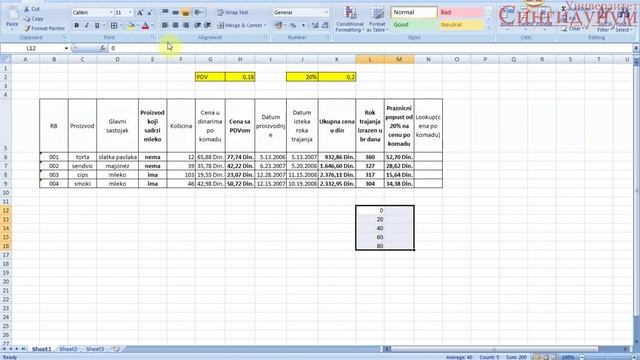This screenshot has width=640, height=360.
Task: Align text to the right
Action: pyautogui.click(x=185, y=25)
